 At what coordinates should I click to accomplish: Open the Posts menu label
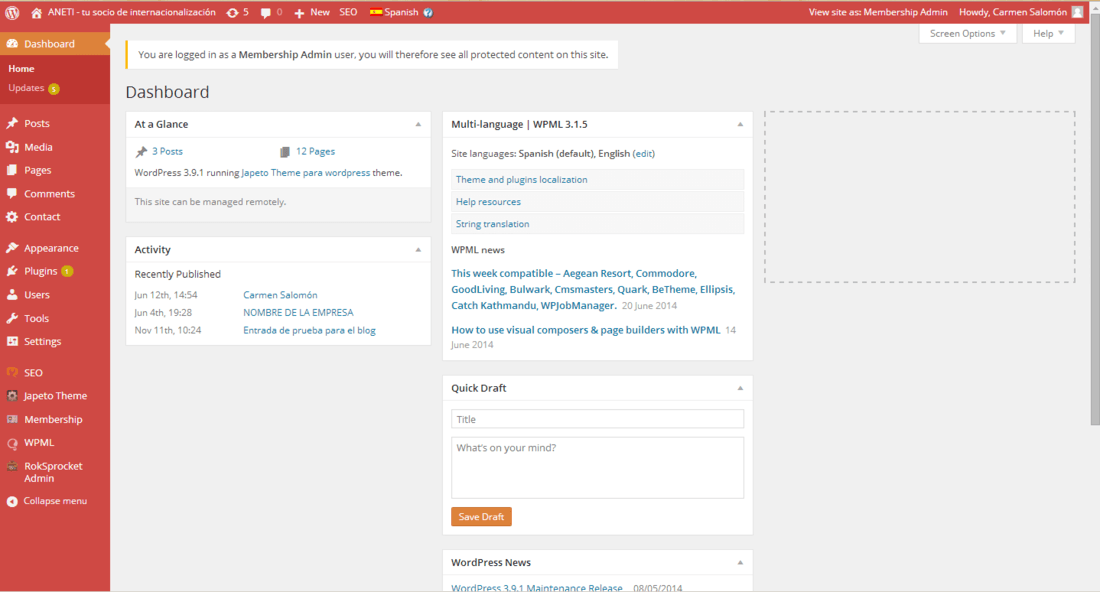pyautogui.click(x=36, y=123)
